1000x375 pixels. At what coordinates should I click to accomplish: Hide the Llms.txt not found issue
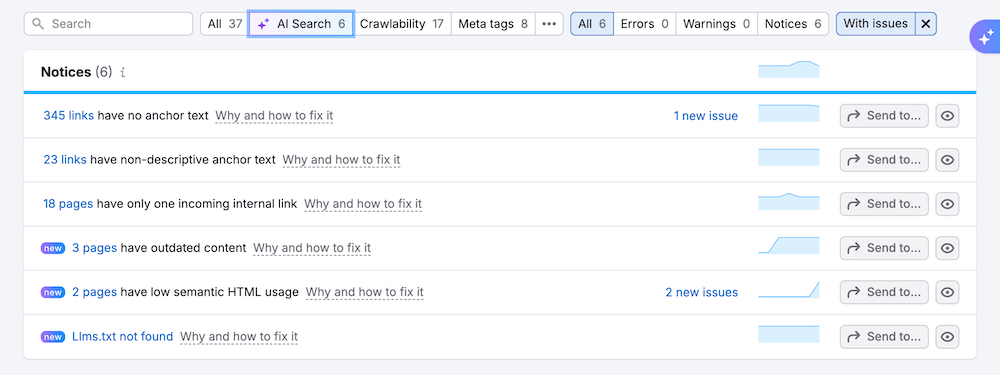[947, 337]
